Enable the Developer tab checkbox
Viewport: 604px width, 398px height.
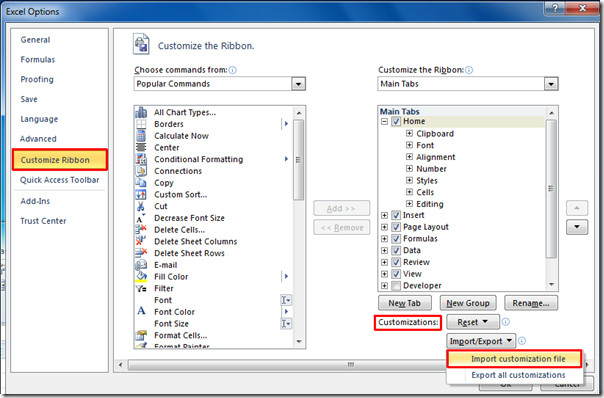(x=396, y=285)
